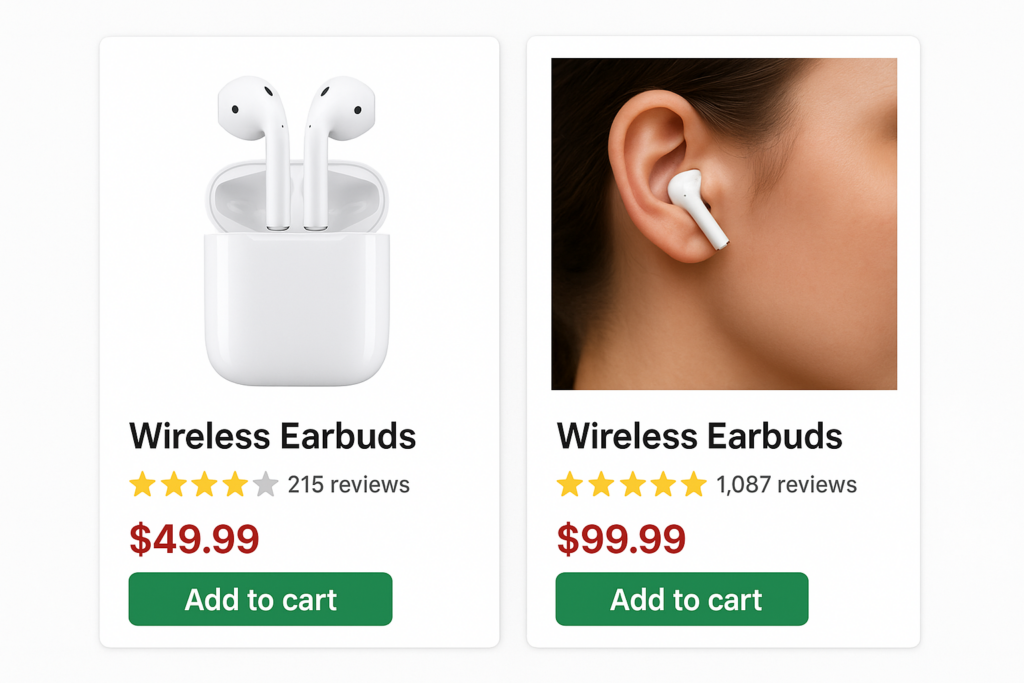View the earbud-in-ear product photo
Screen dimensions: 1024x683
[x=724, y=224]
